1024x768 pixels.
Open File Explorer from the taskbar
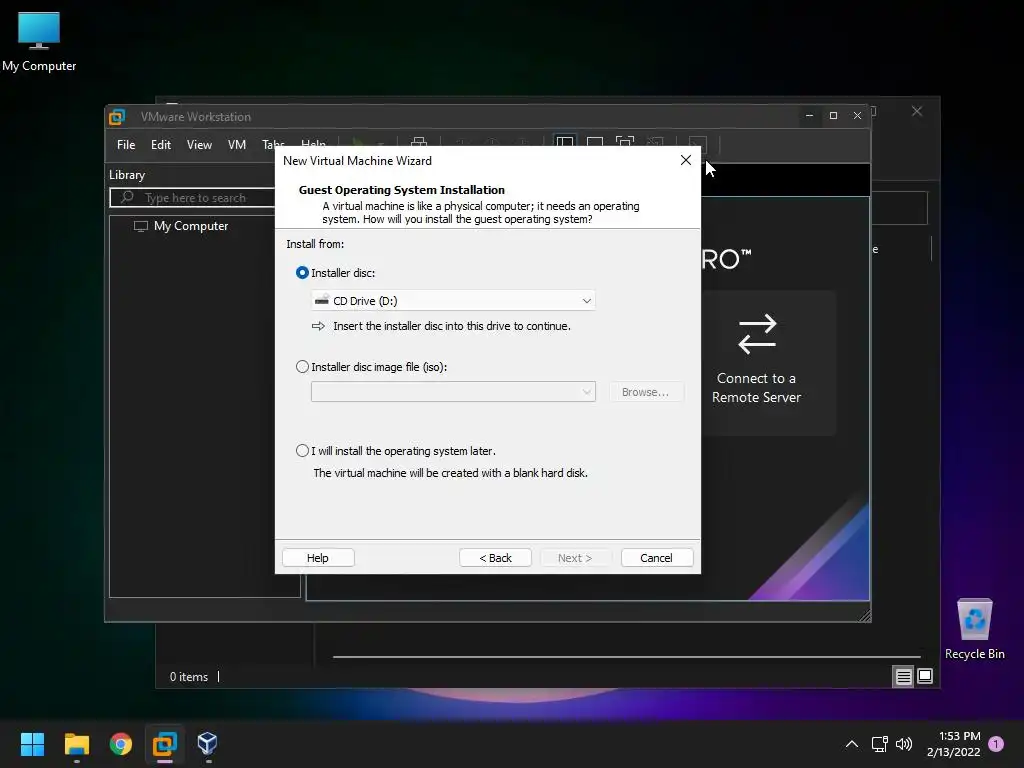coord(76,744)
